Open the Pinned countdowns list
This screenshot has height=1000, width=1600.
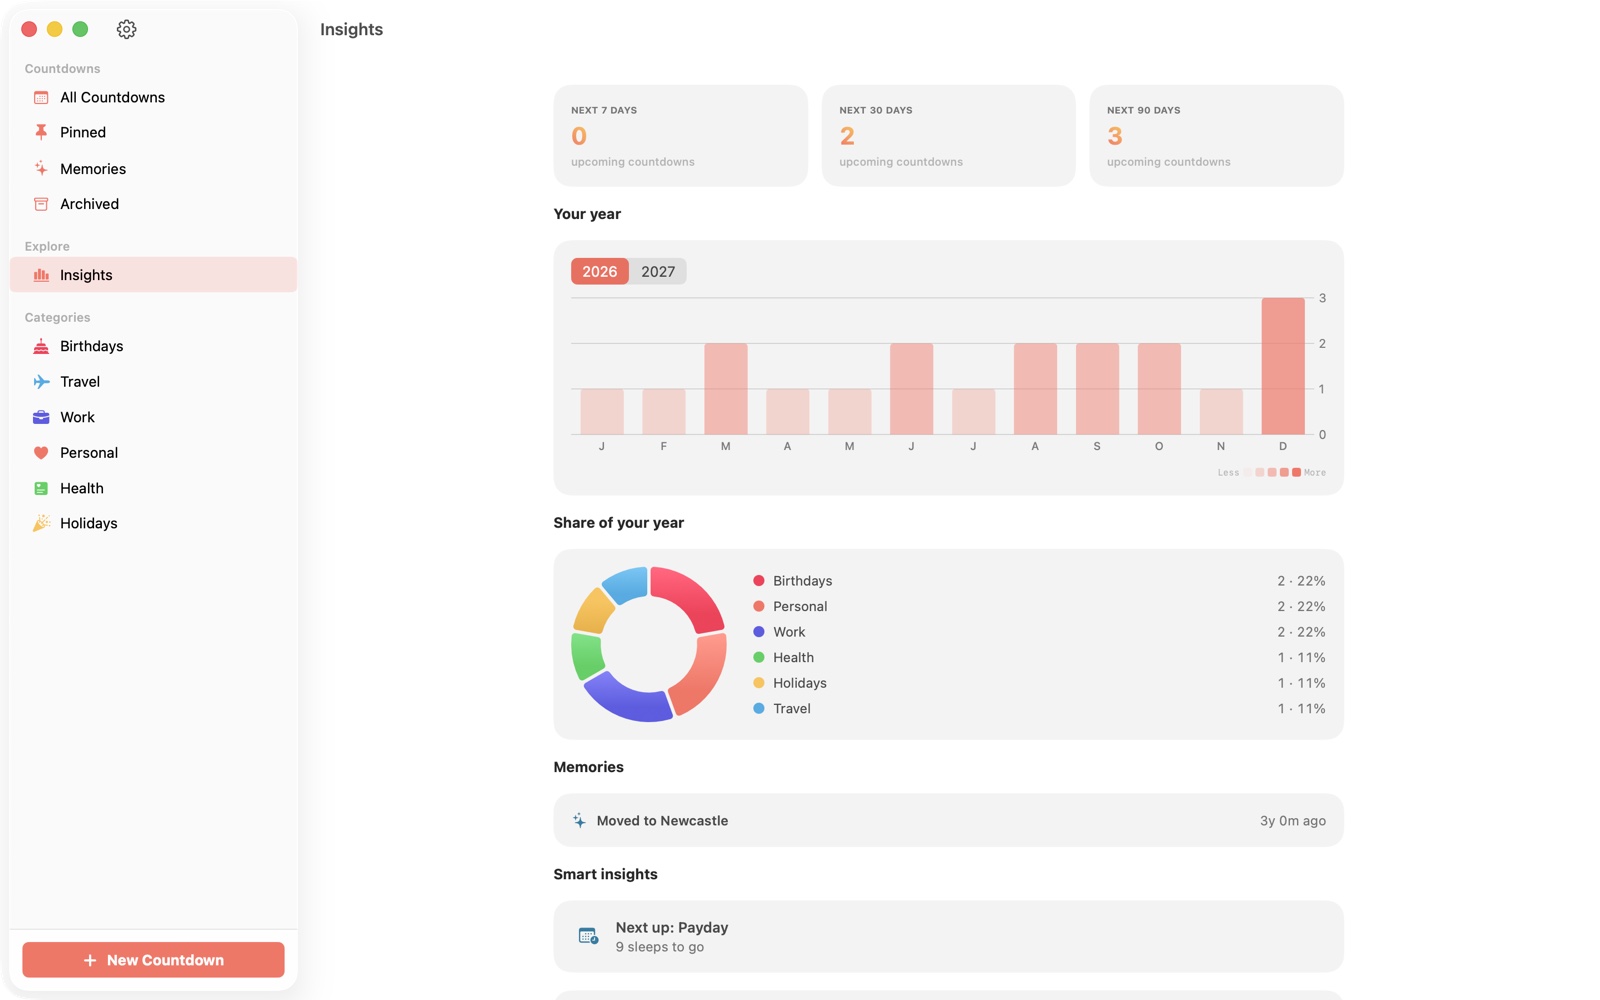click(x=153, y=132)
